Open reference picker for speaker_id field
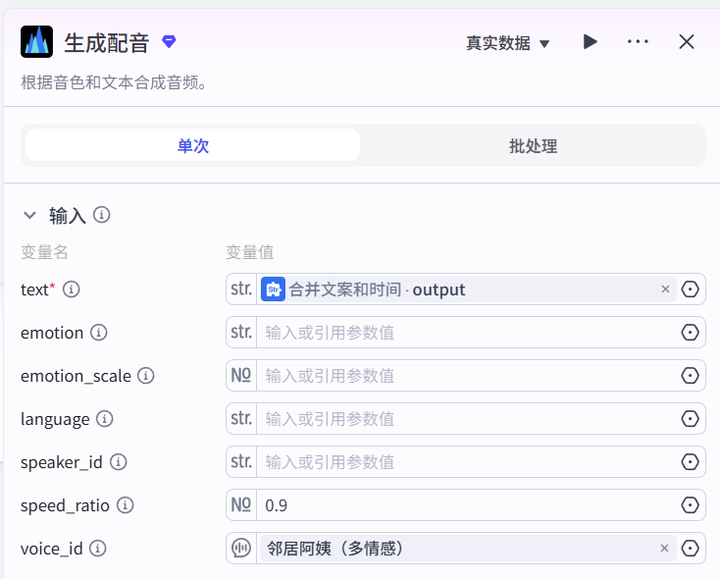The width and height of the screenshot is (720, 579). point(690,462)
